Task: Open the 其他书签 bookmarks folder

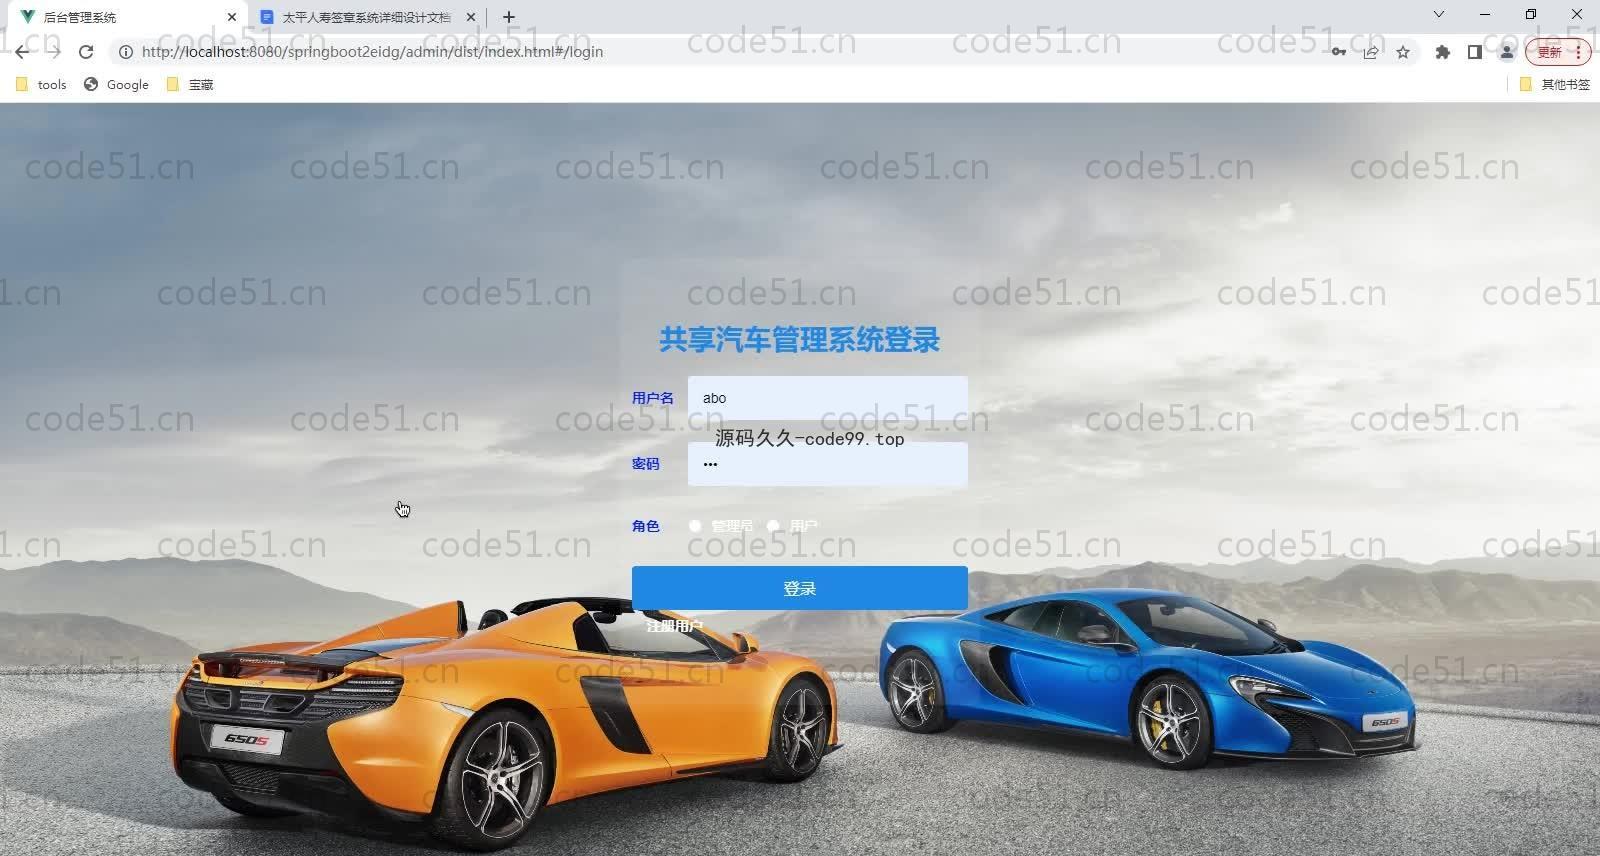Action: tap(1555, 85)
